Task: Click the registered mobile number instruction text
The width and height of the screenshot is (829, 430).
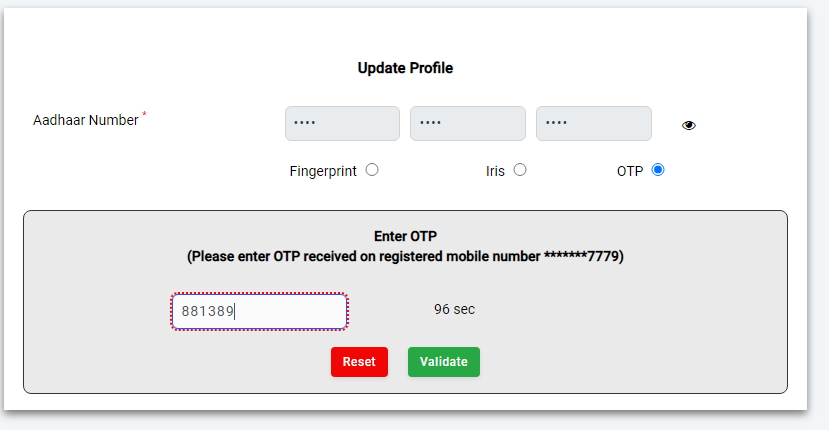Action: tap(405, 257)
